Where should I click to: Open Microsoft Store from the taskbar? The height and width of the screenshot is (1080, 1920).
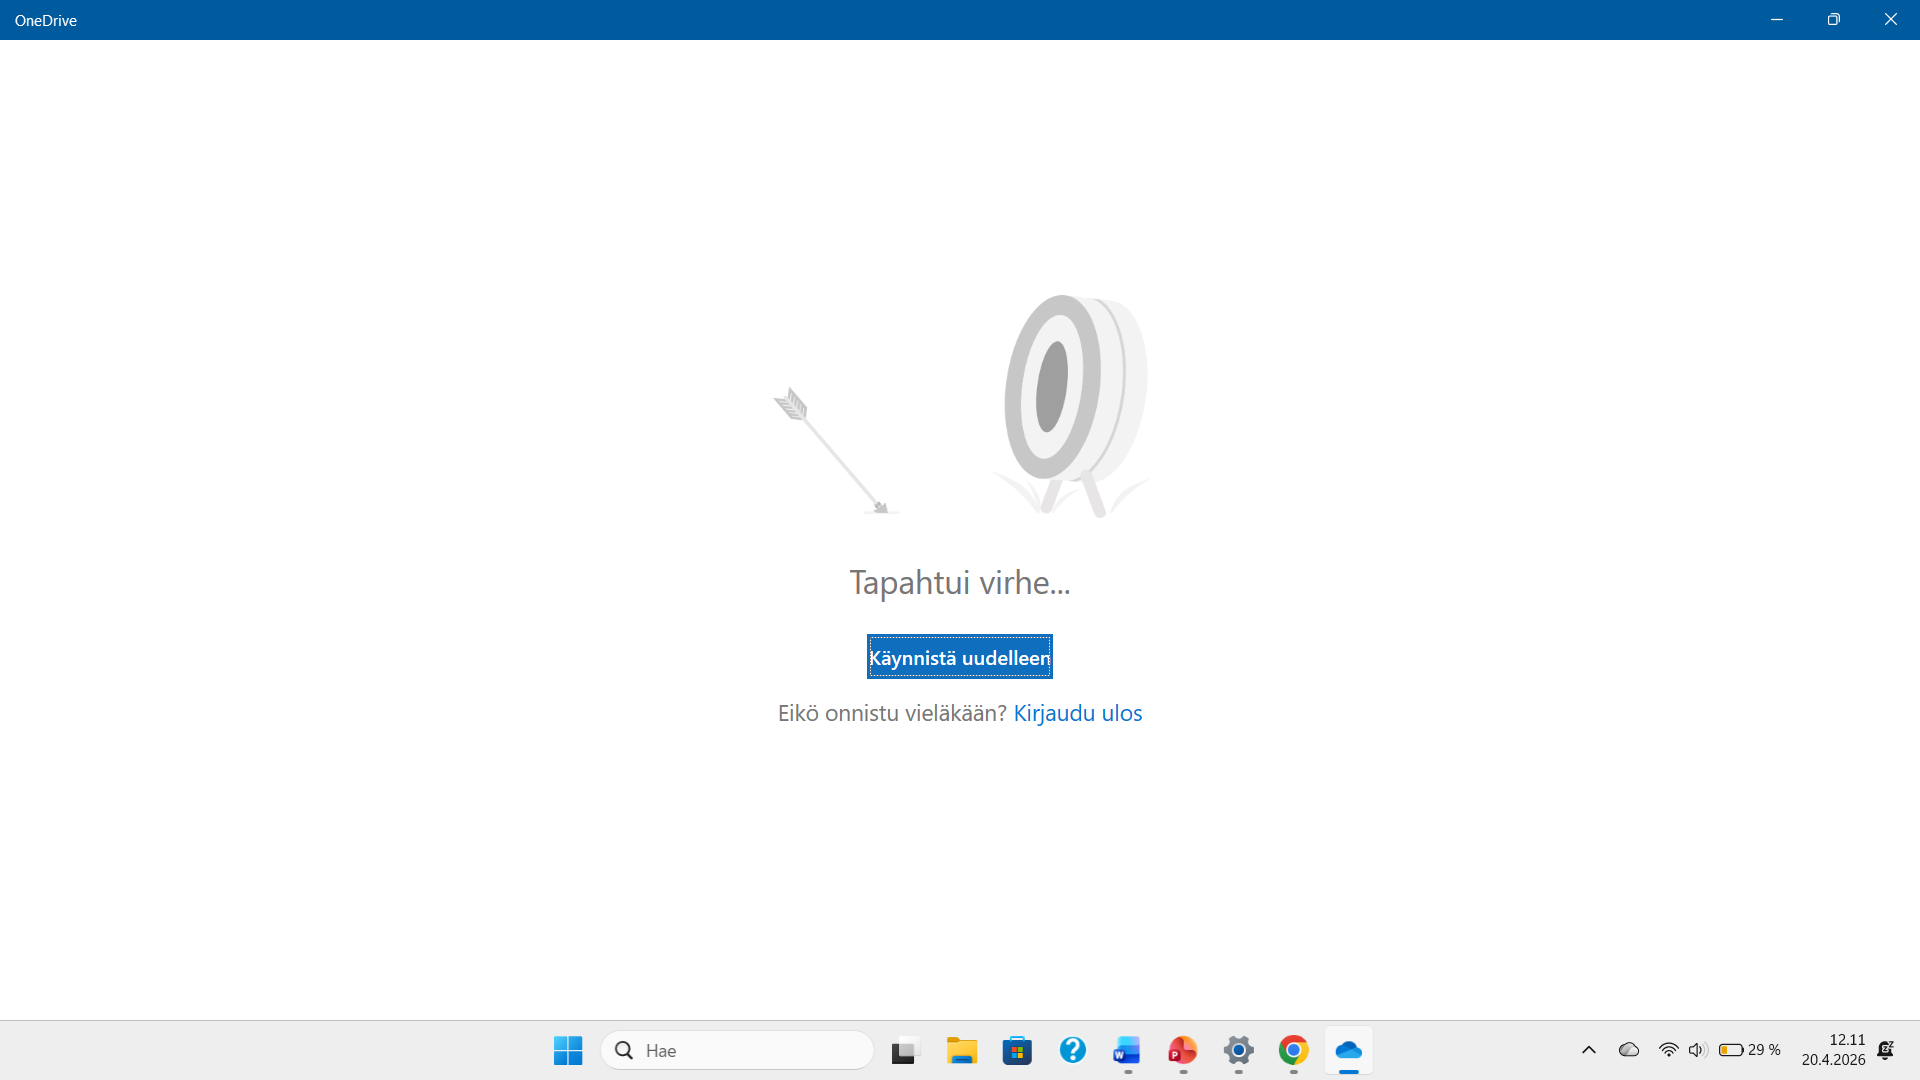pos(1017,1050)
